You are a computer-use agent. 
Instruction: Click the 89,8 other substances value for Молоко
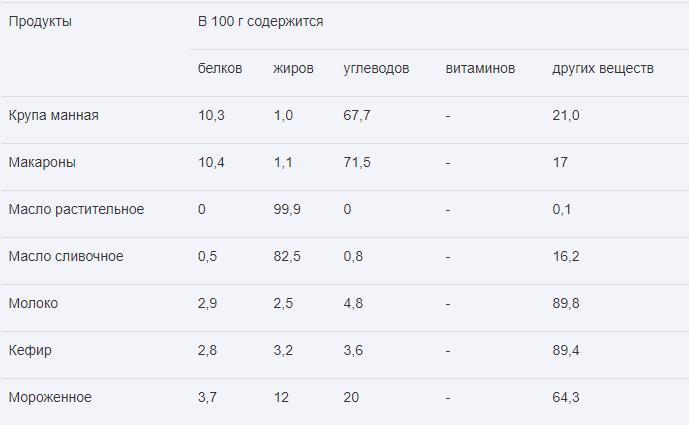pos(566,303)
